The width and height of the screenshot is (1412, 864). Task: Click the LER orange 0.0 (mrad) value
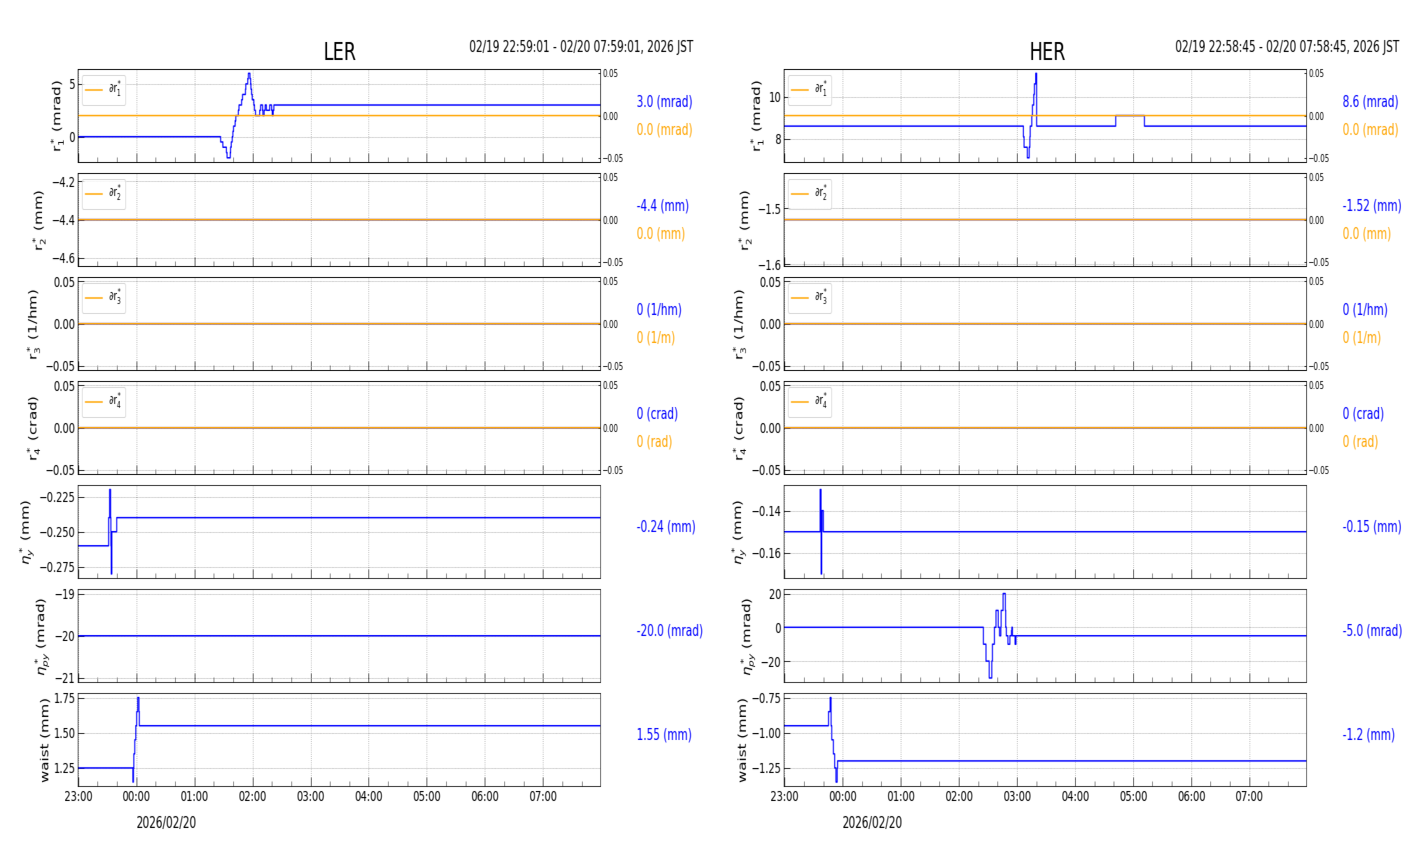pyautogui.click(x=664, y=130)
